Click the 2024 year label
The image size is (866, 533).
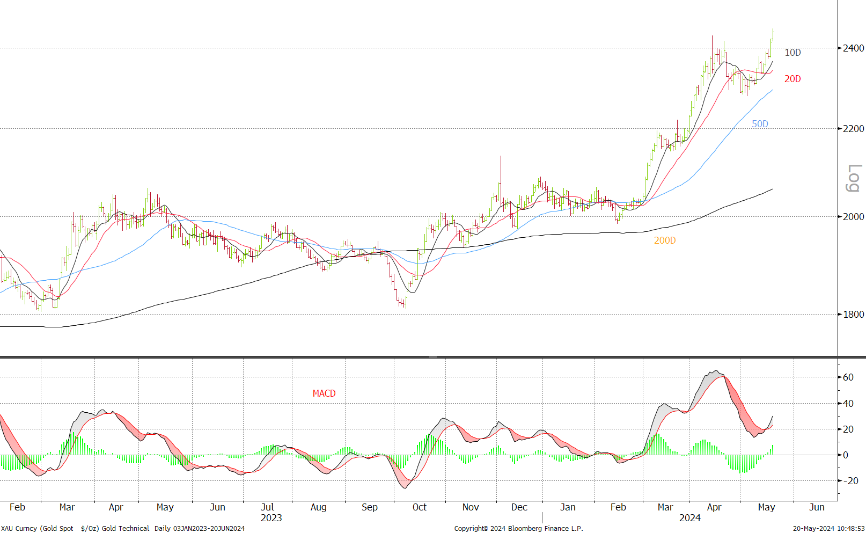point(690,518)
